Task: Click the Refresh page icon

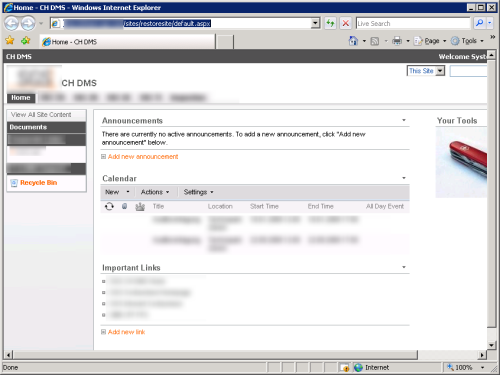Action: pos(330,23)
